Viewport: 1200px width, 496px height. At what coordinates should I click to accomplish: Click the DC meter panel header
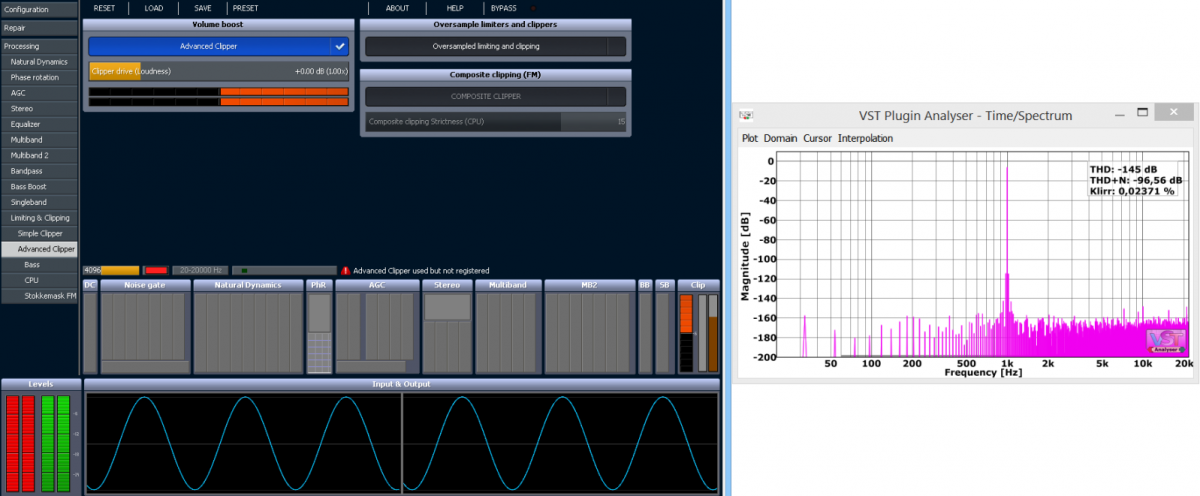click(x=90, y=285)
